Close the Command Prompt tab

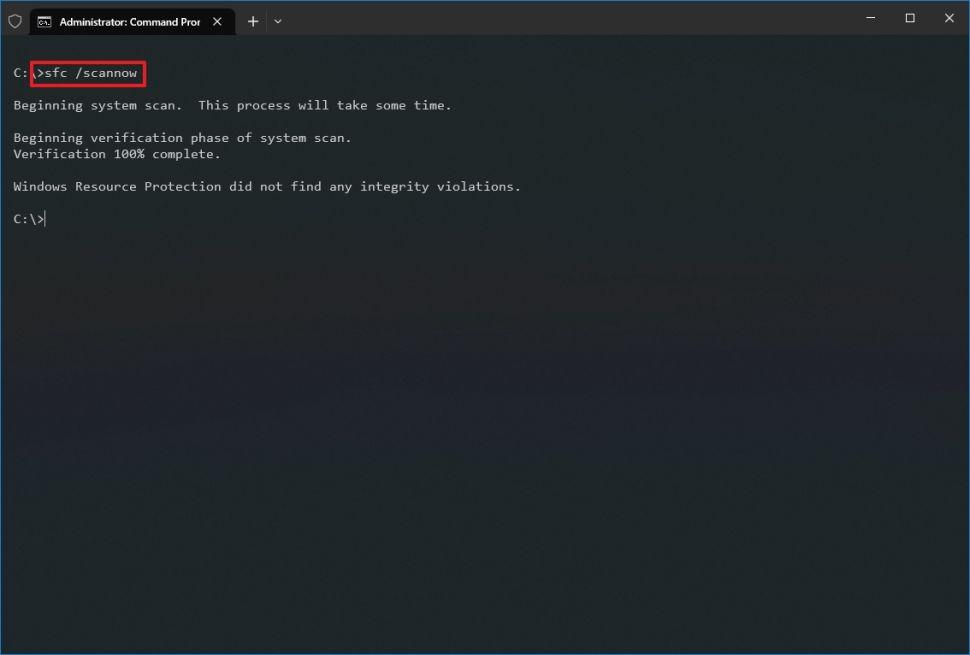217,21
